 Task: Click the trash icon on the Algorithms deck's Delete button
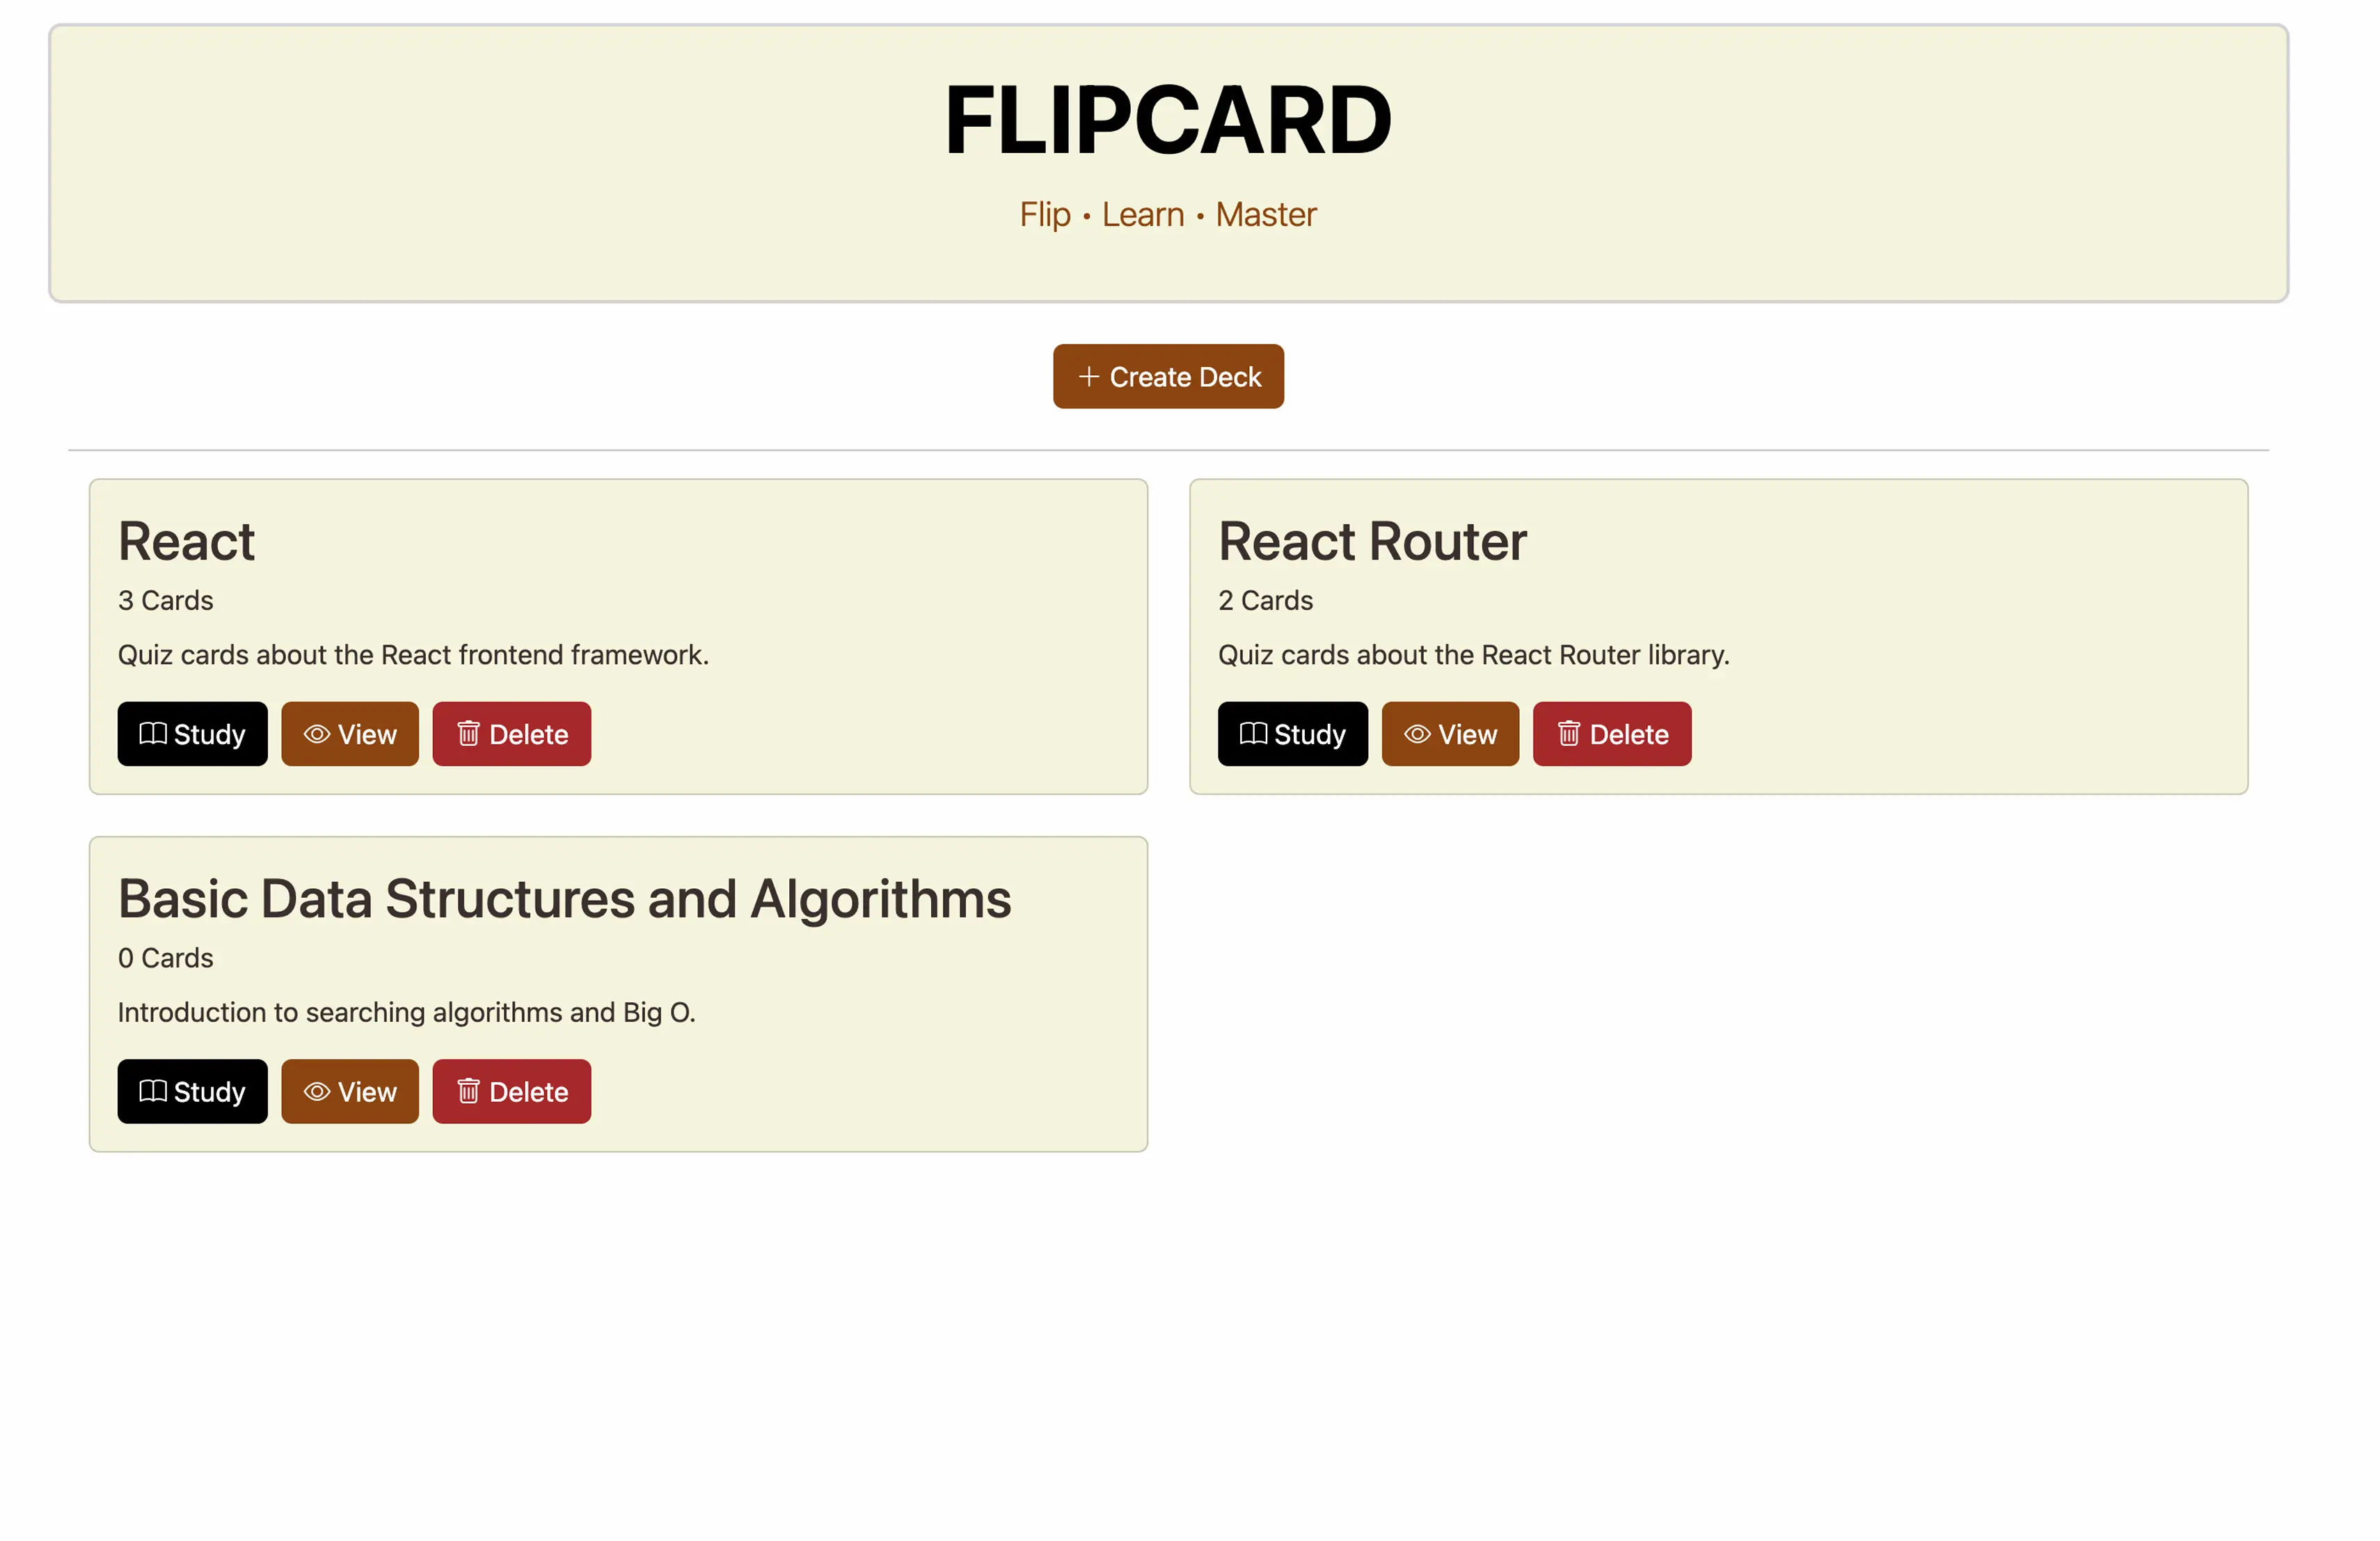[468, 1090]
